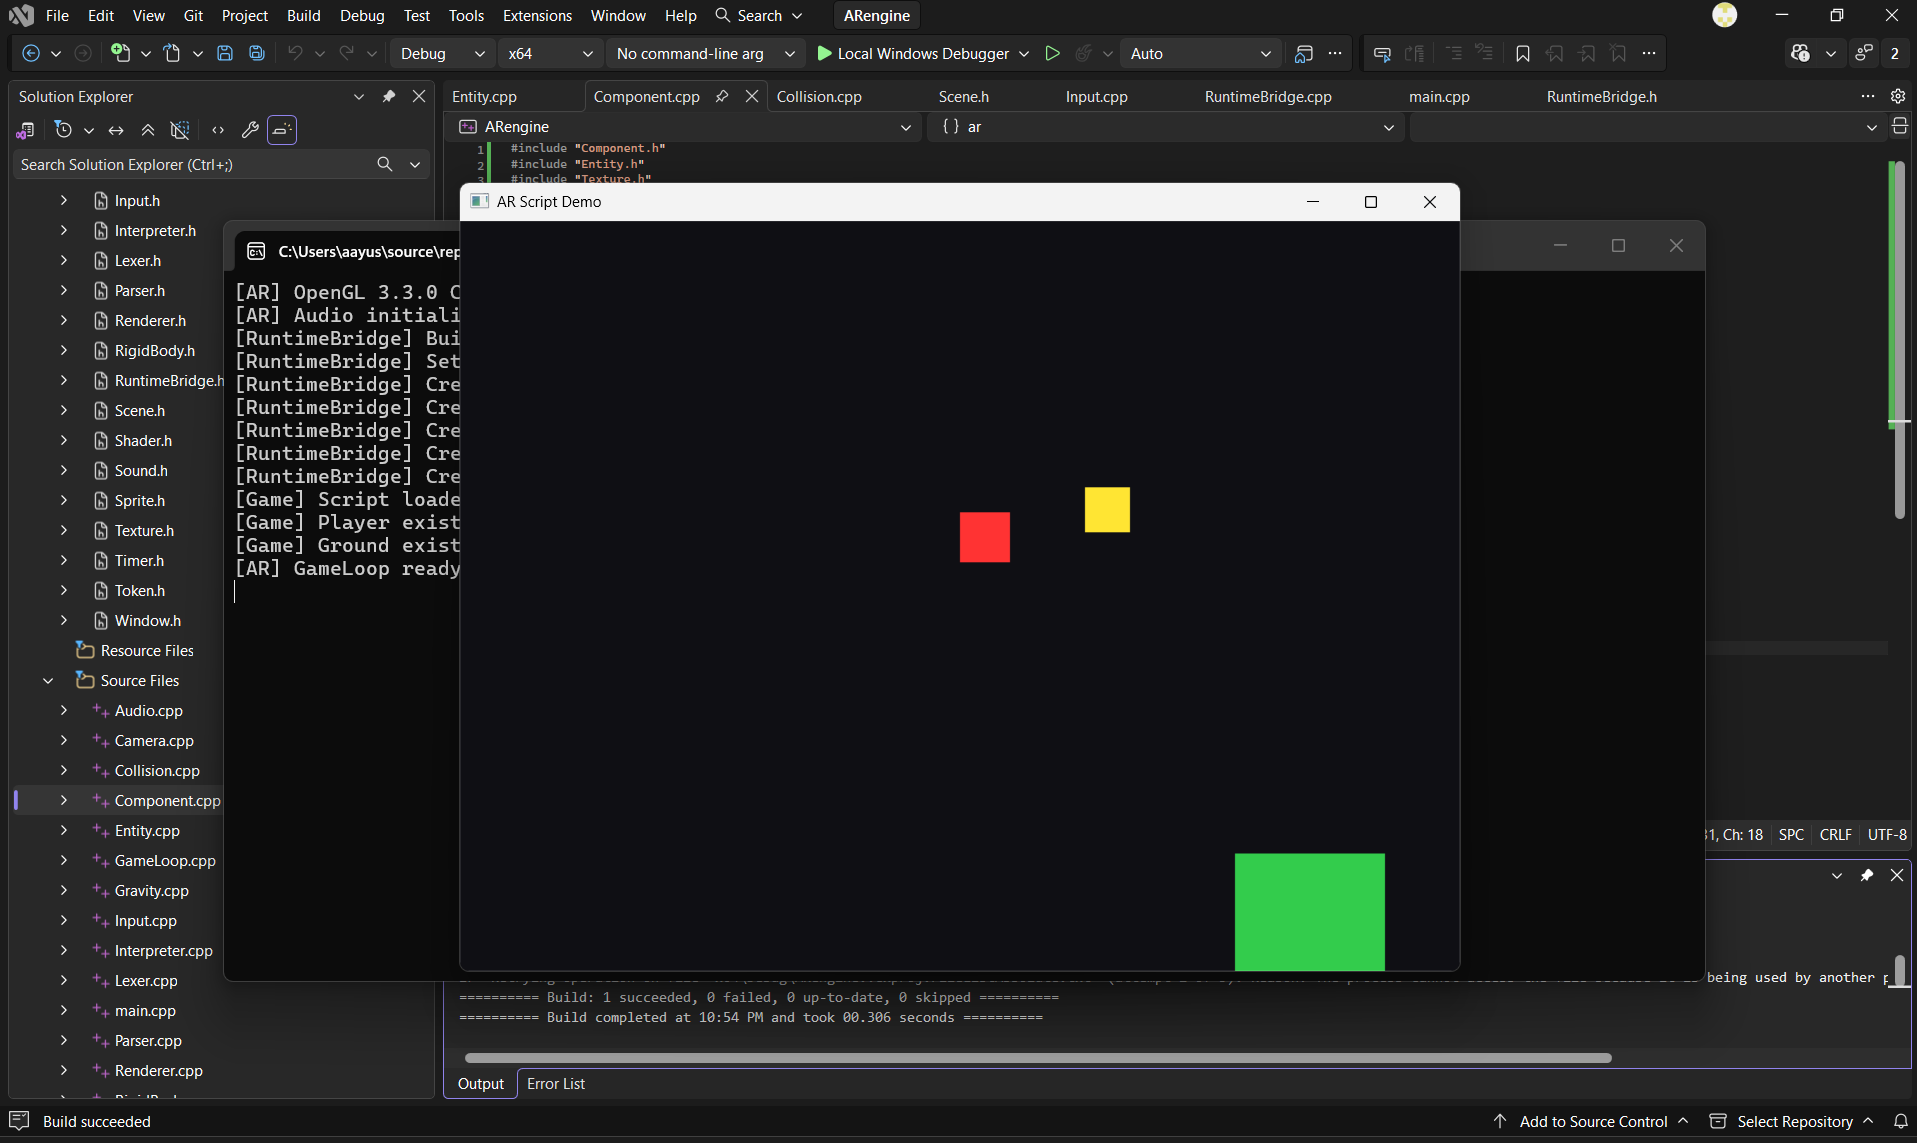Click the Open File icon in toolbar
This screenshot has height=1143, width=1917.
(172, 53)
